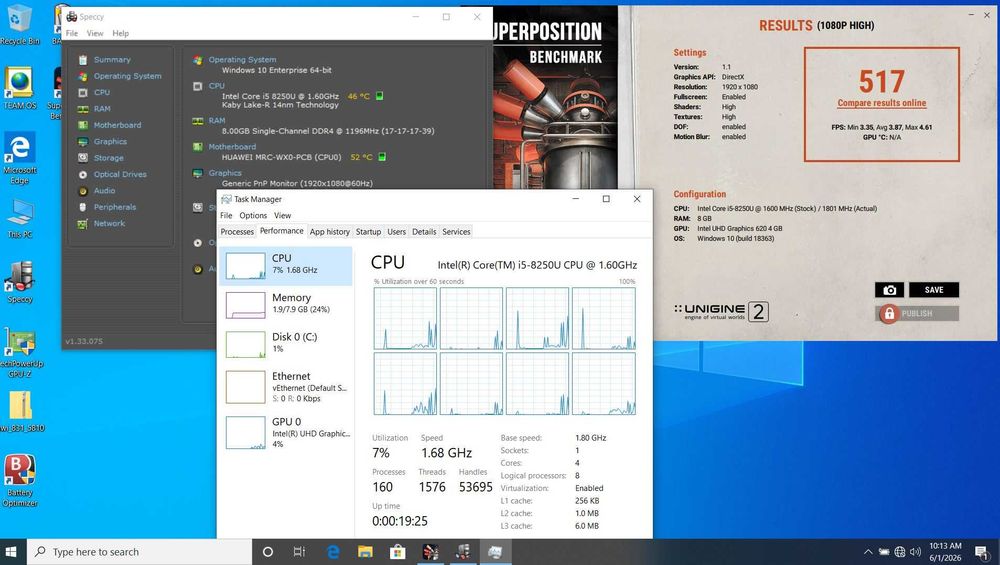Open volume control in system tray
Viewport: 1000px width, 565px height.
click(916, 552)
